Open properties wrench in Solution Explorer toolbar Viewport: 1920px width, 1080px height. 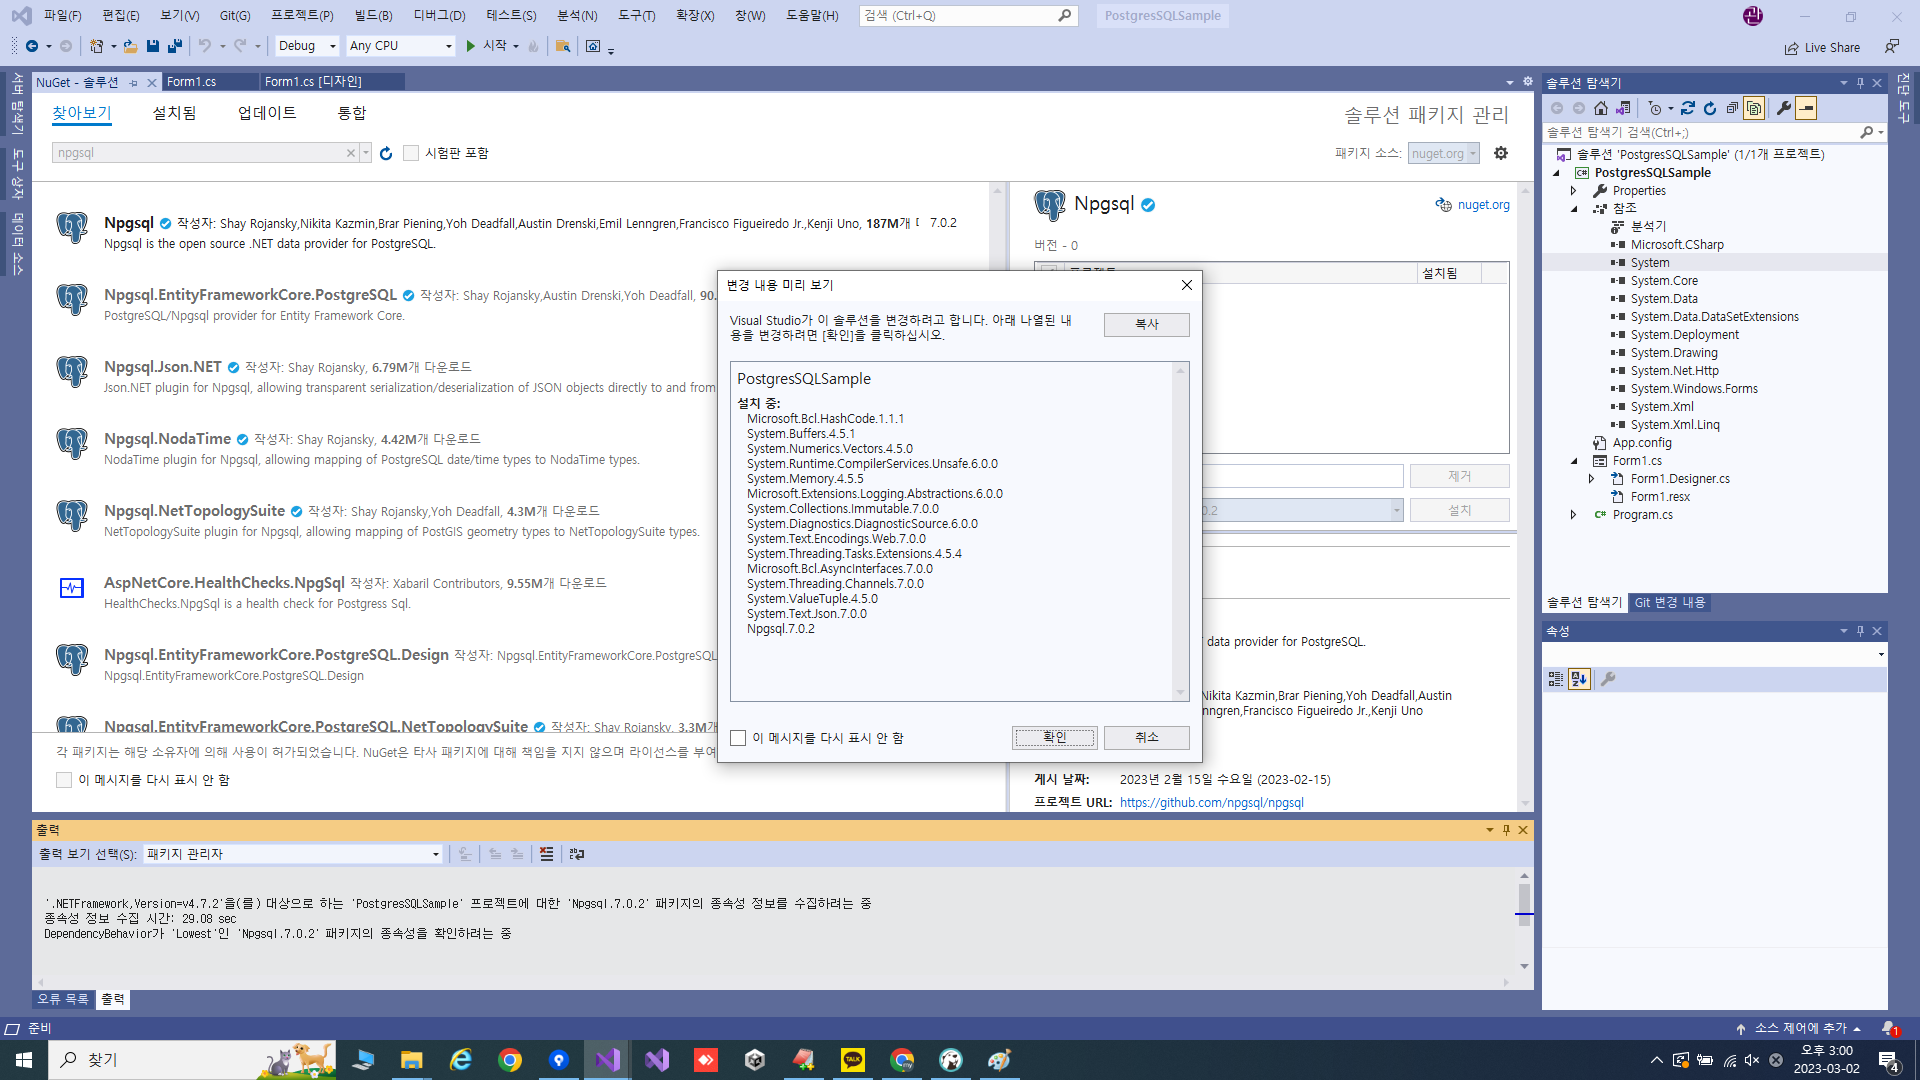1783,108
